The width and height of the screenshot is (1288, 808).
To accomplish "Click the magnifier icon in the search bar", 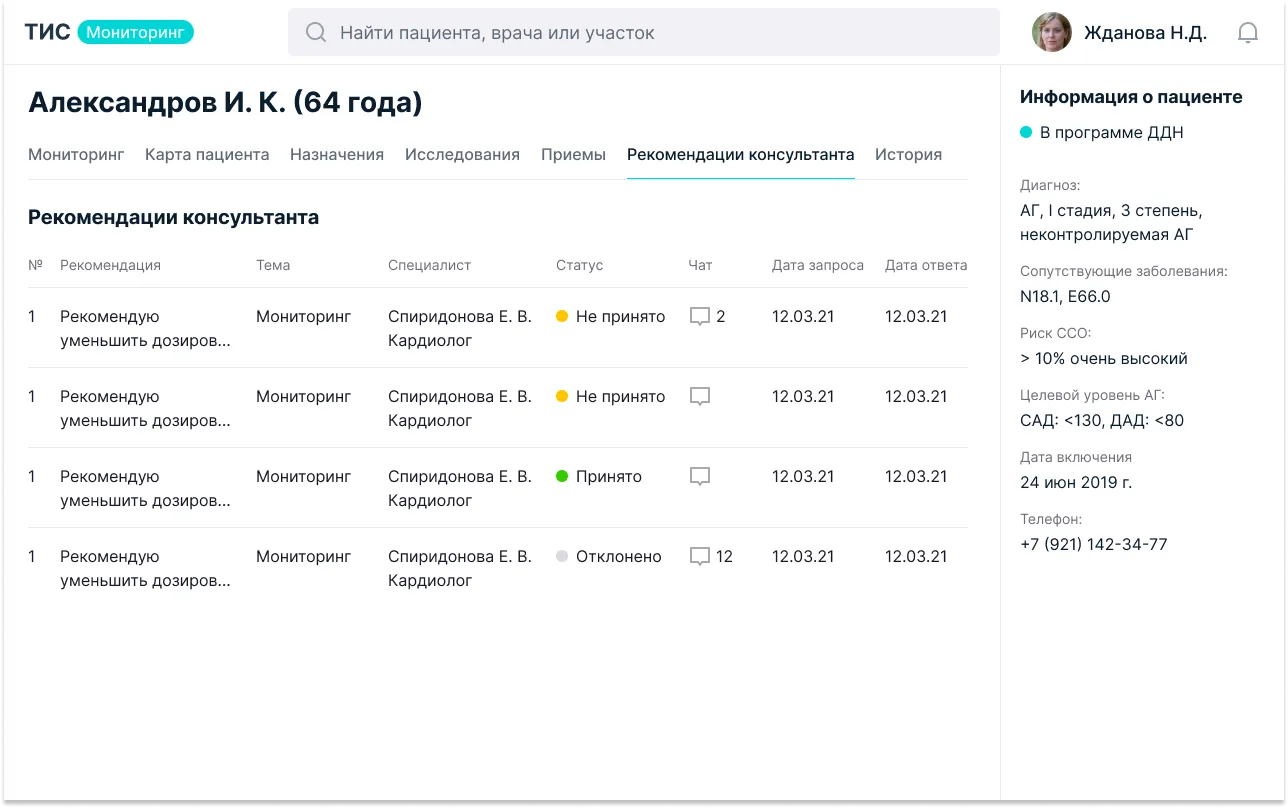I will coord(316,33).
